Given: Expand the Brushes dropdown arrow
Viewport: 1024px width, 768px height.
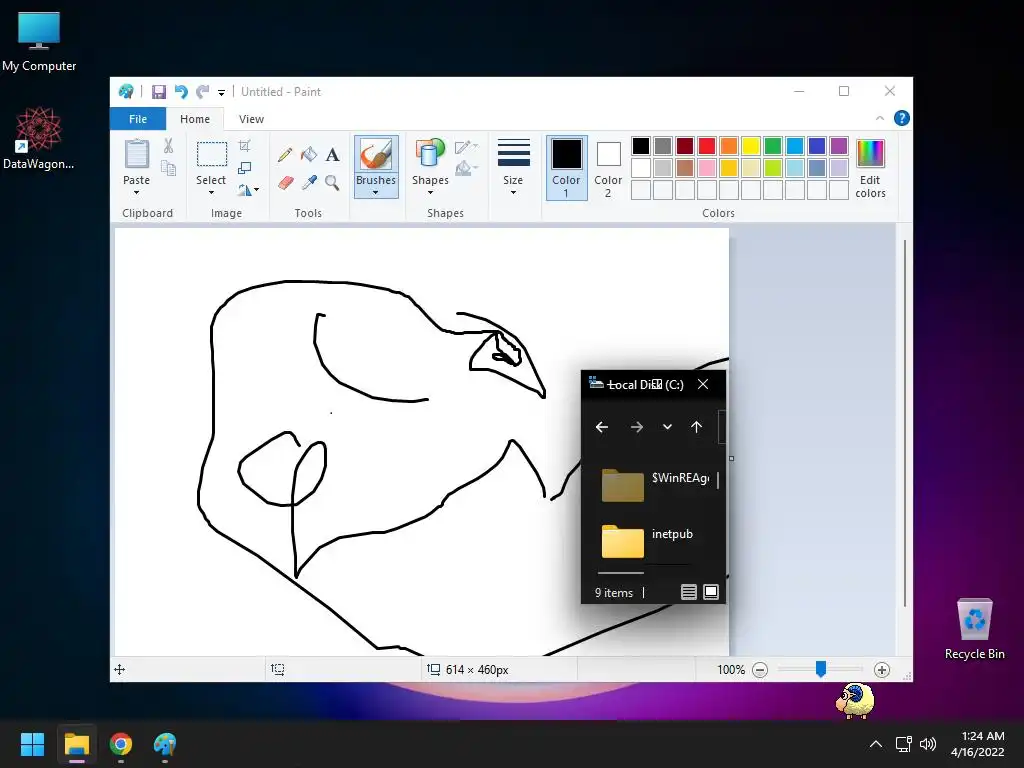Looking at the screenshot, I should [x=376, y=193].
